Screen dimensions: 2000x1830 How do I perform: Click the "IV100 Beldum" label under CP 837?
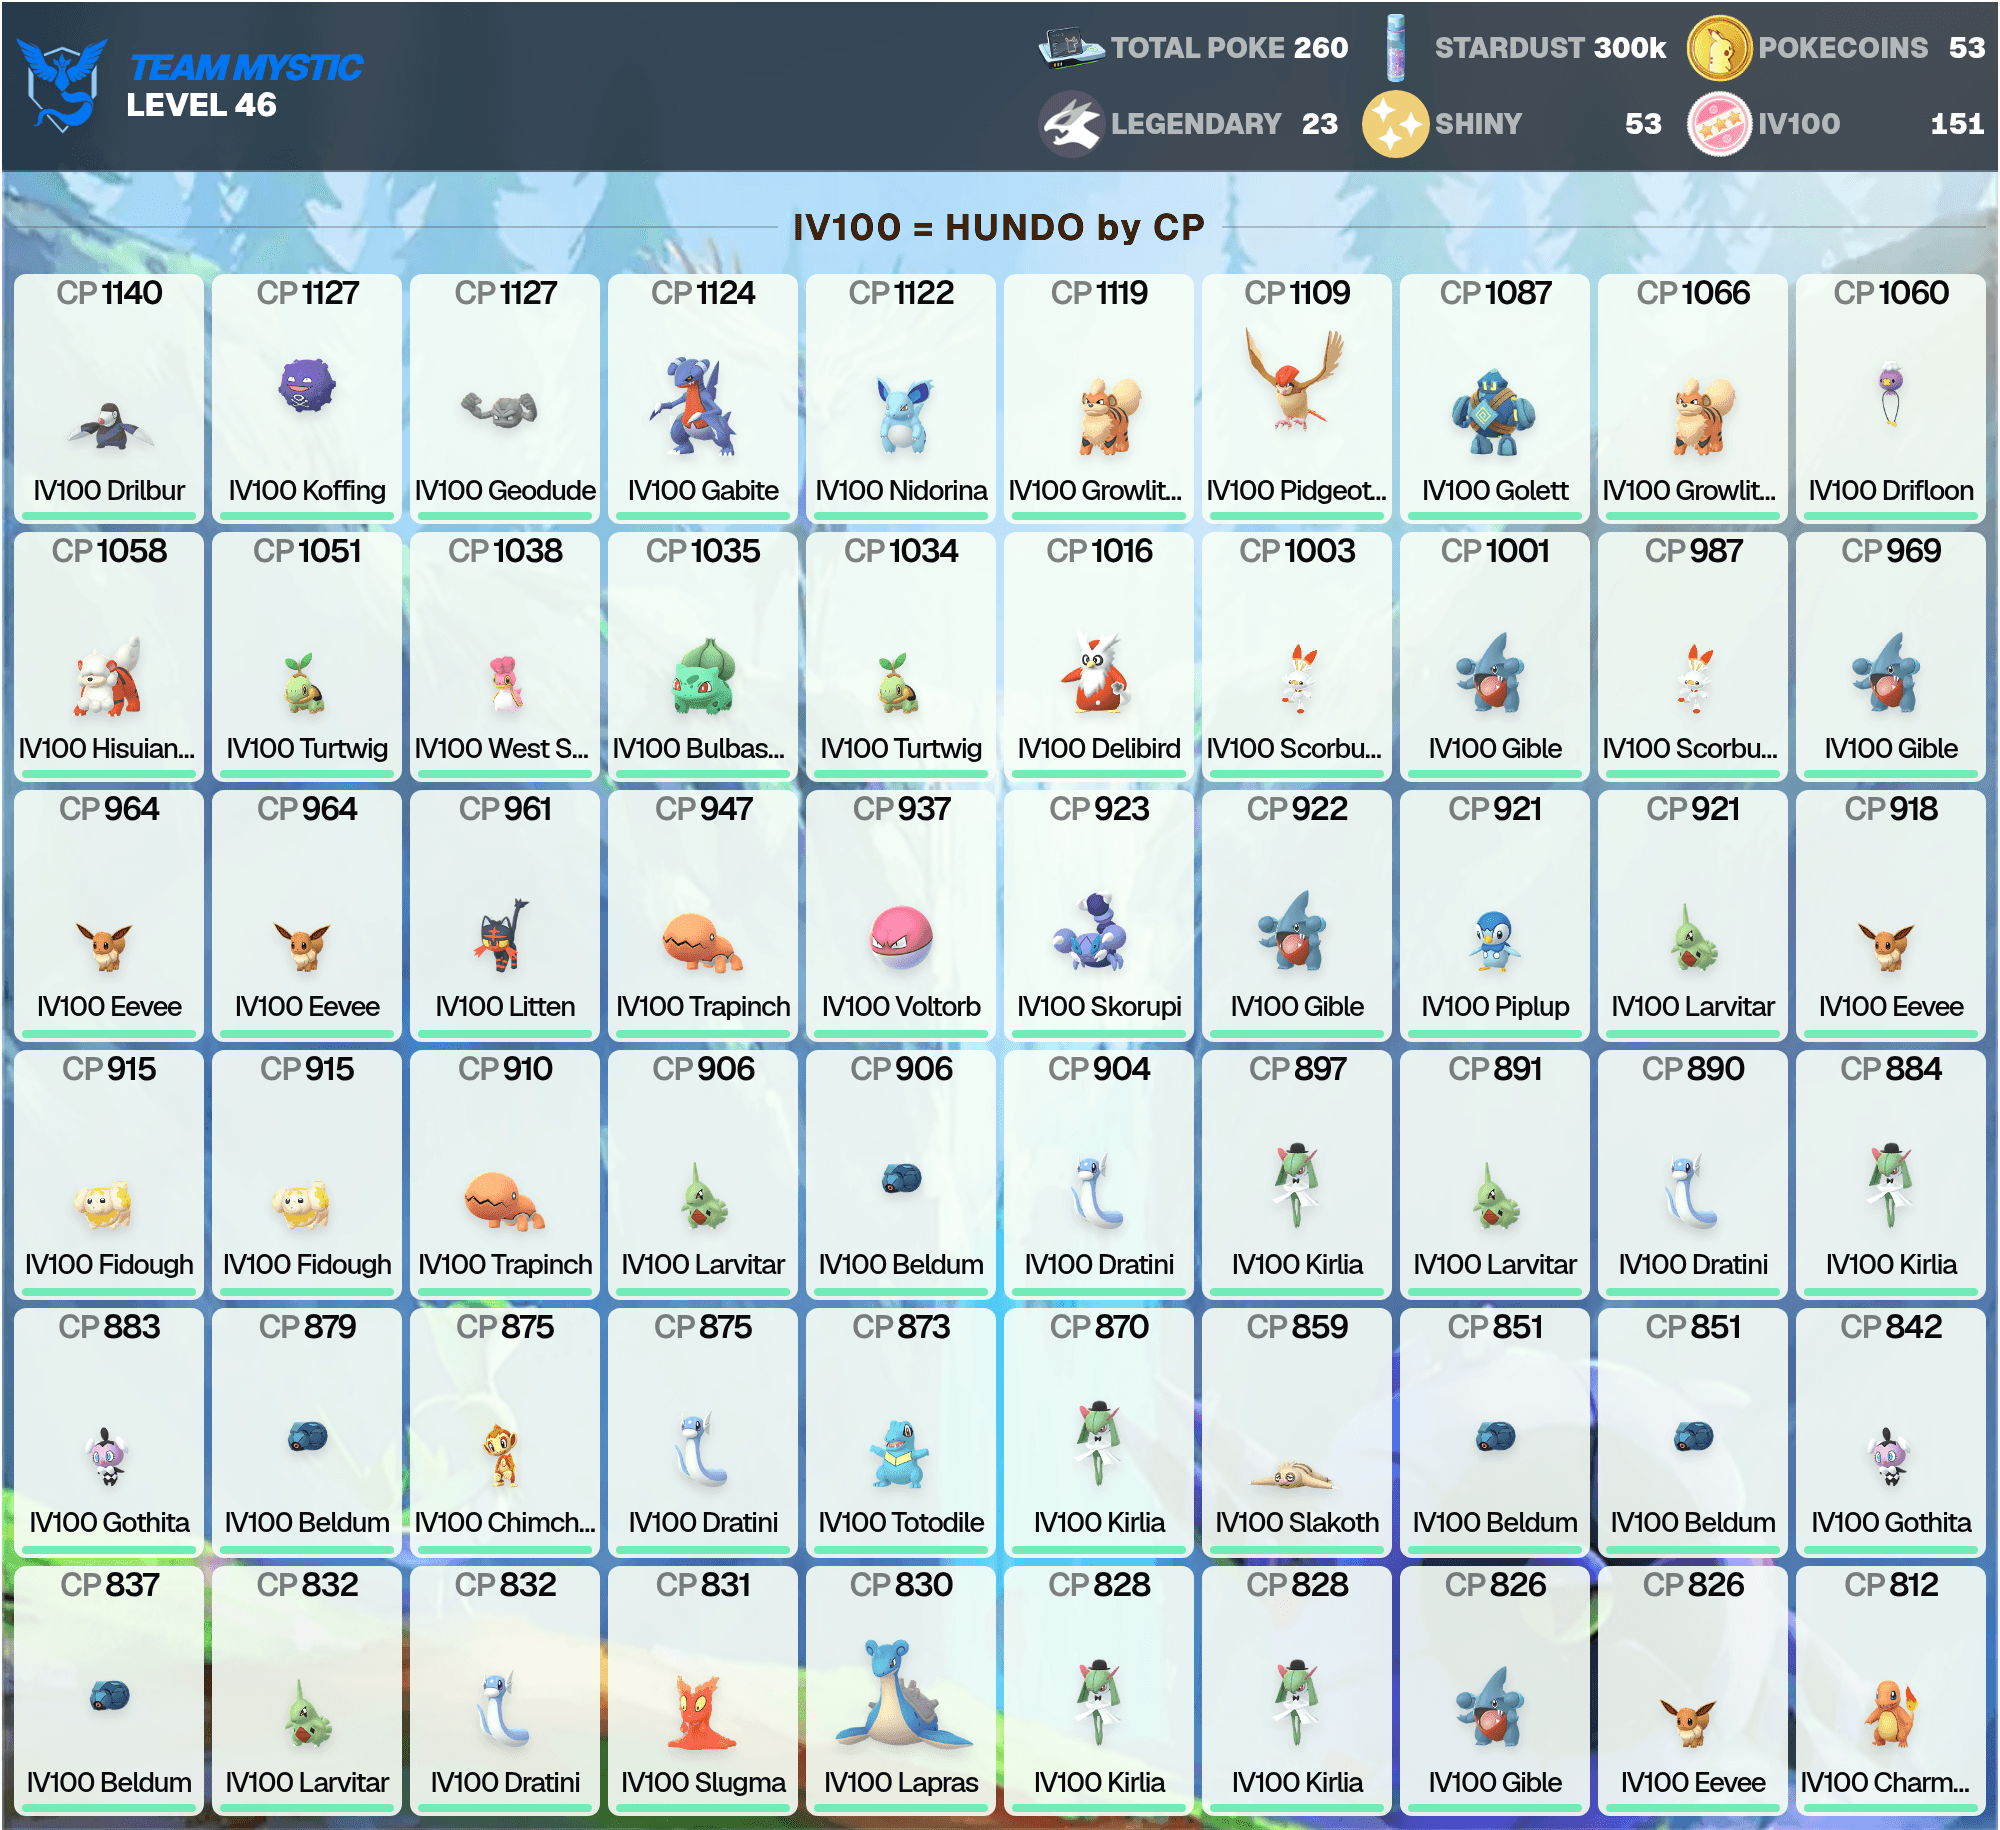coord(109,1782)
